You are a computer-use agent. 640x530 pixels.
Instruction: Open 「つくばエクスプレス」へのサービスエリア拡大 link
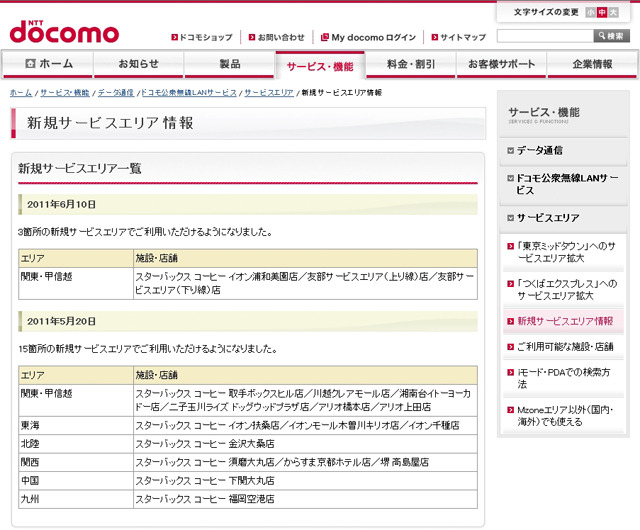coord(567,289)
